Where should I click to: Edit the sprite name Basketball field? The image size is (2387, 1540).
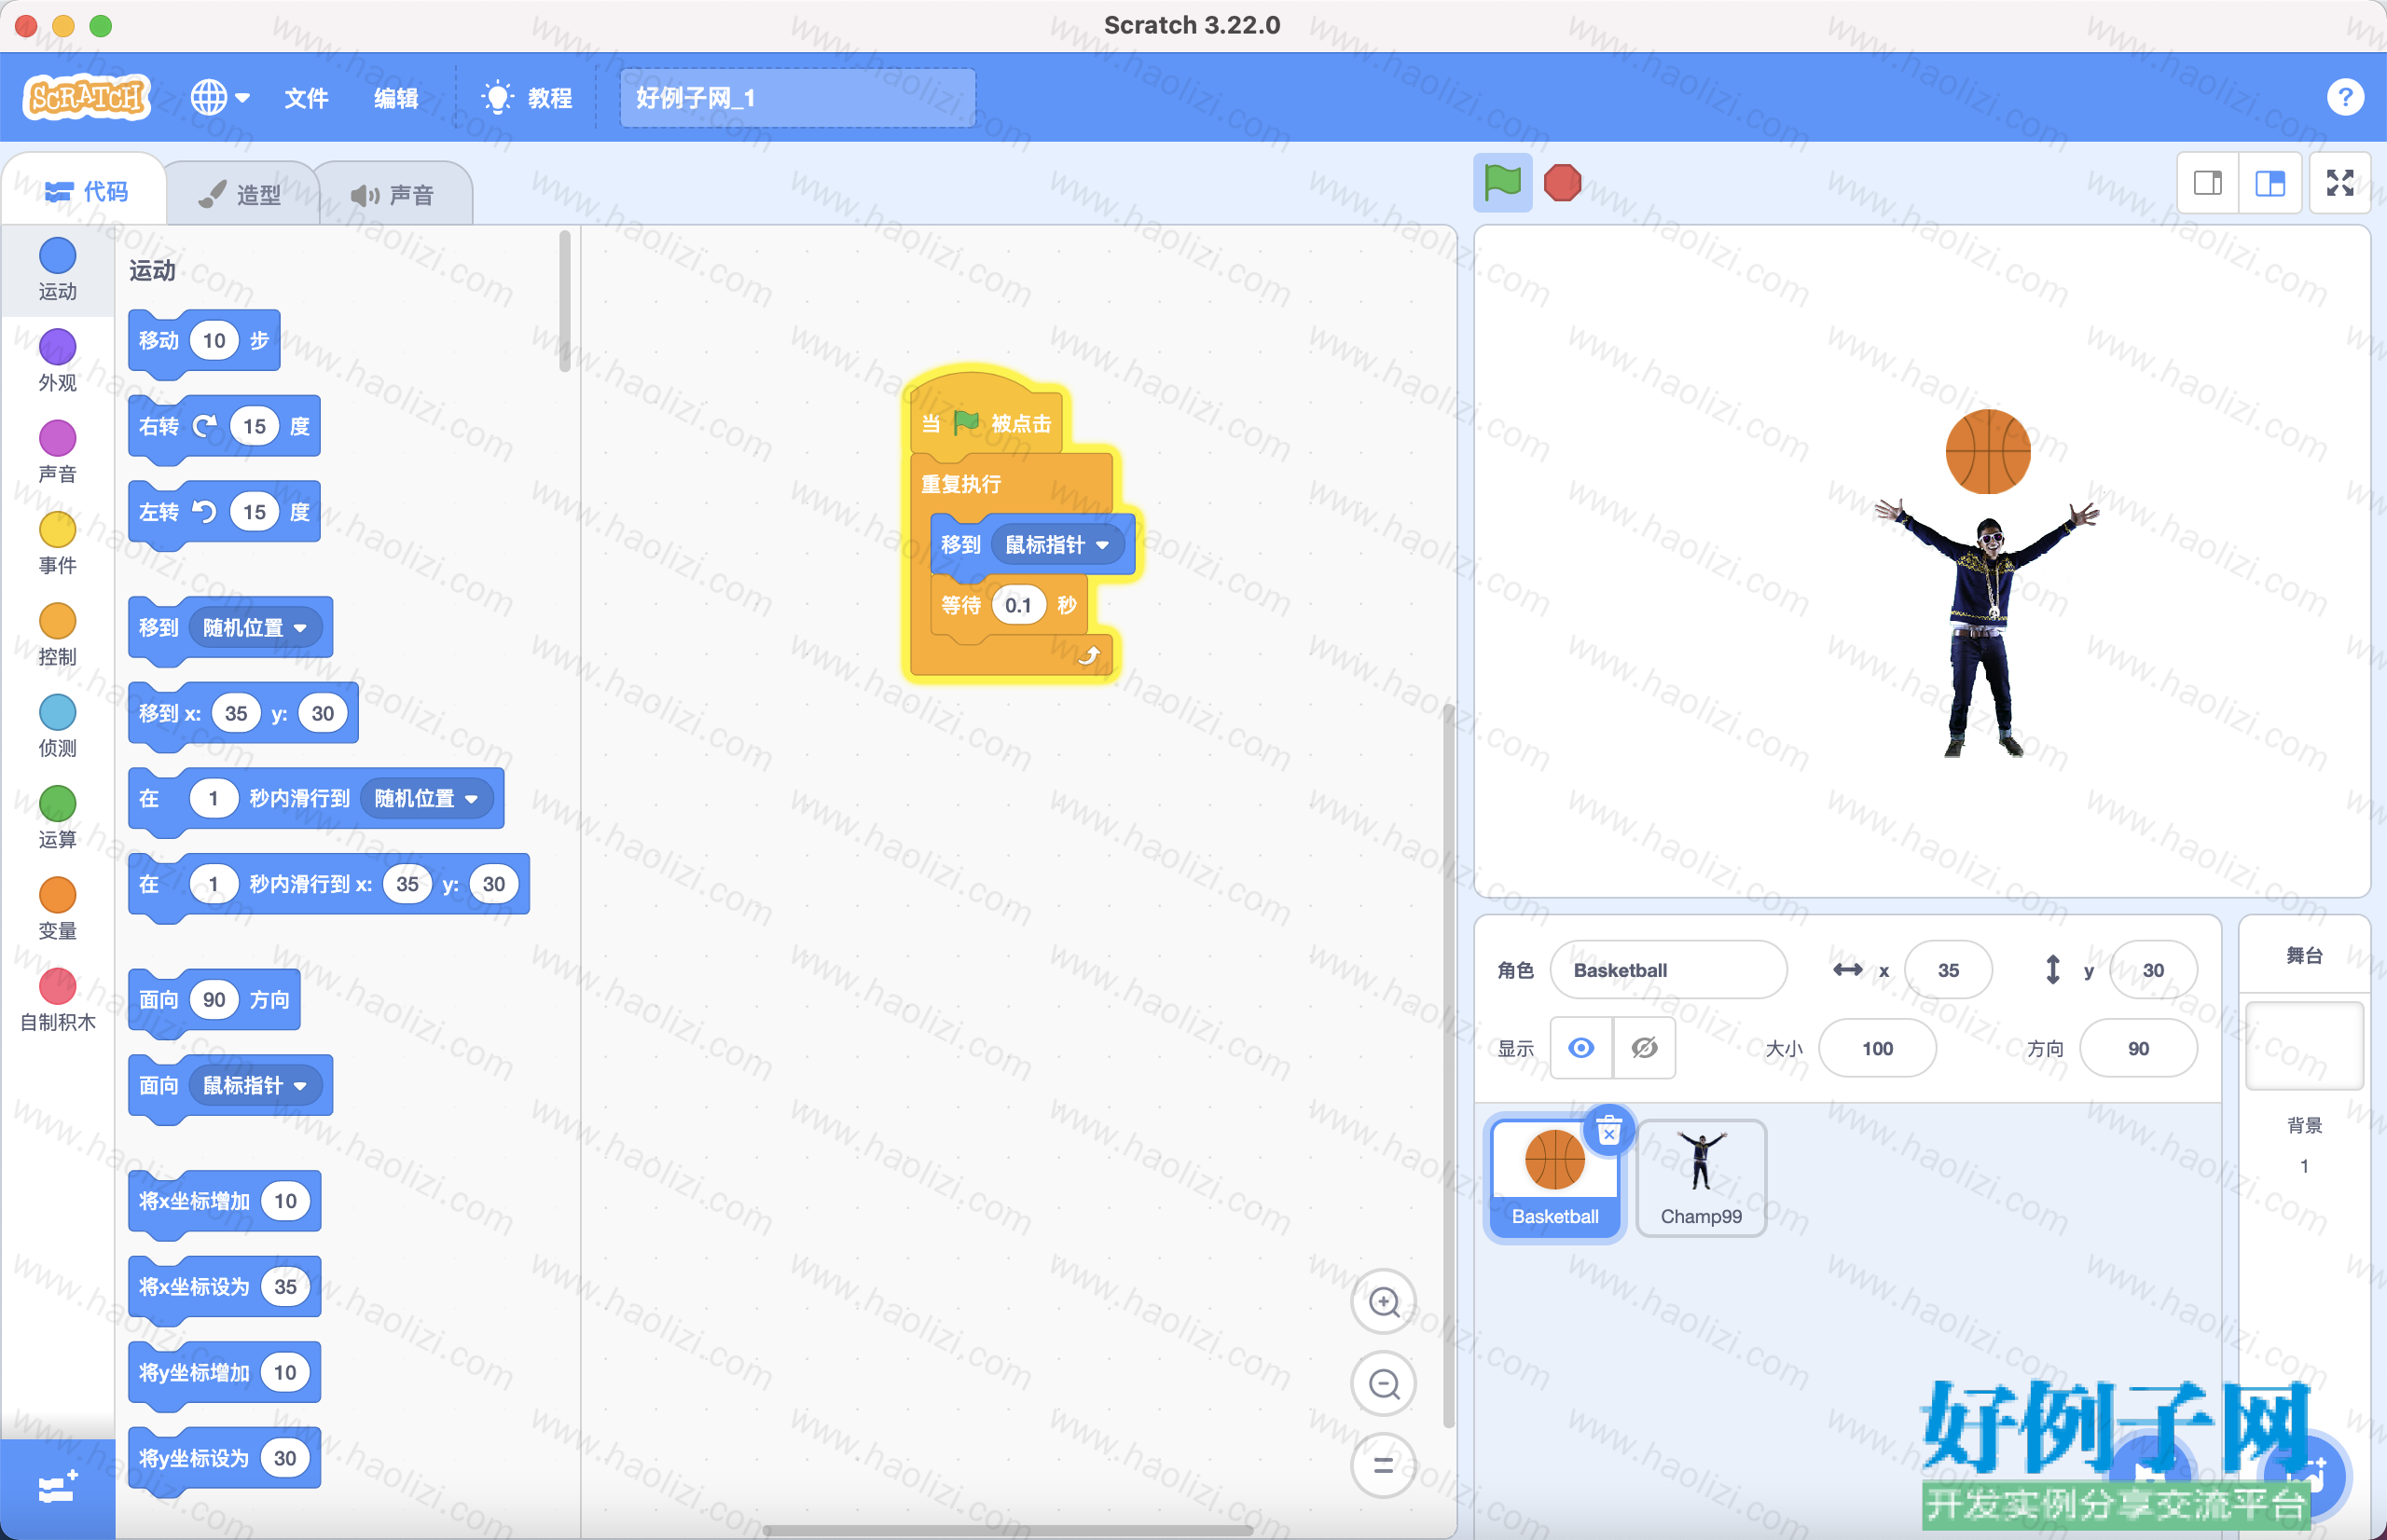[x=1668, y=970]
